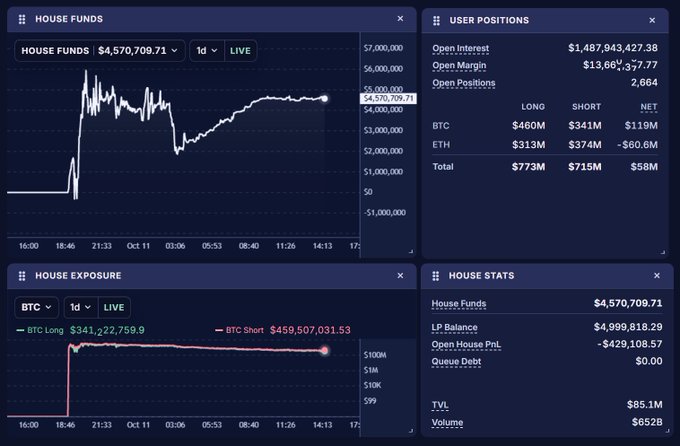
Task: Click the resize corner of User Positions panel
Action: pos(663,252)
